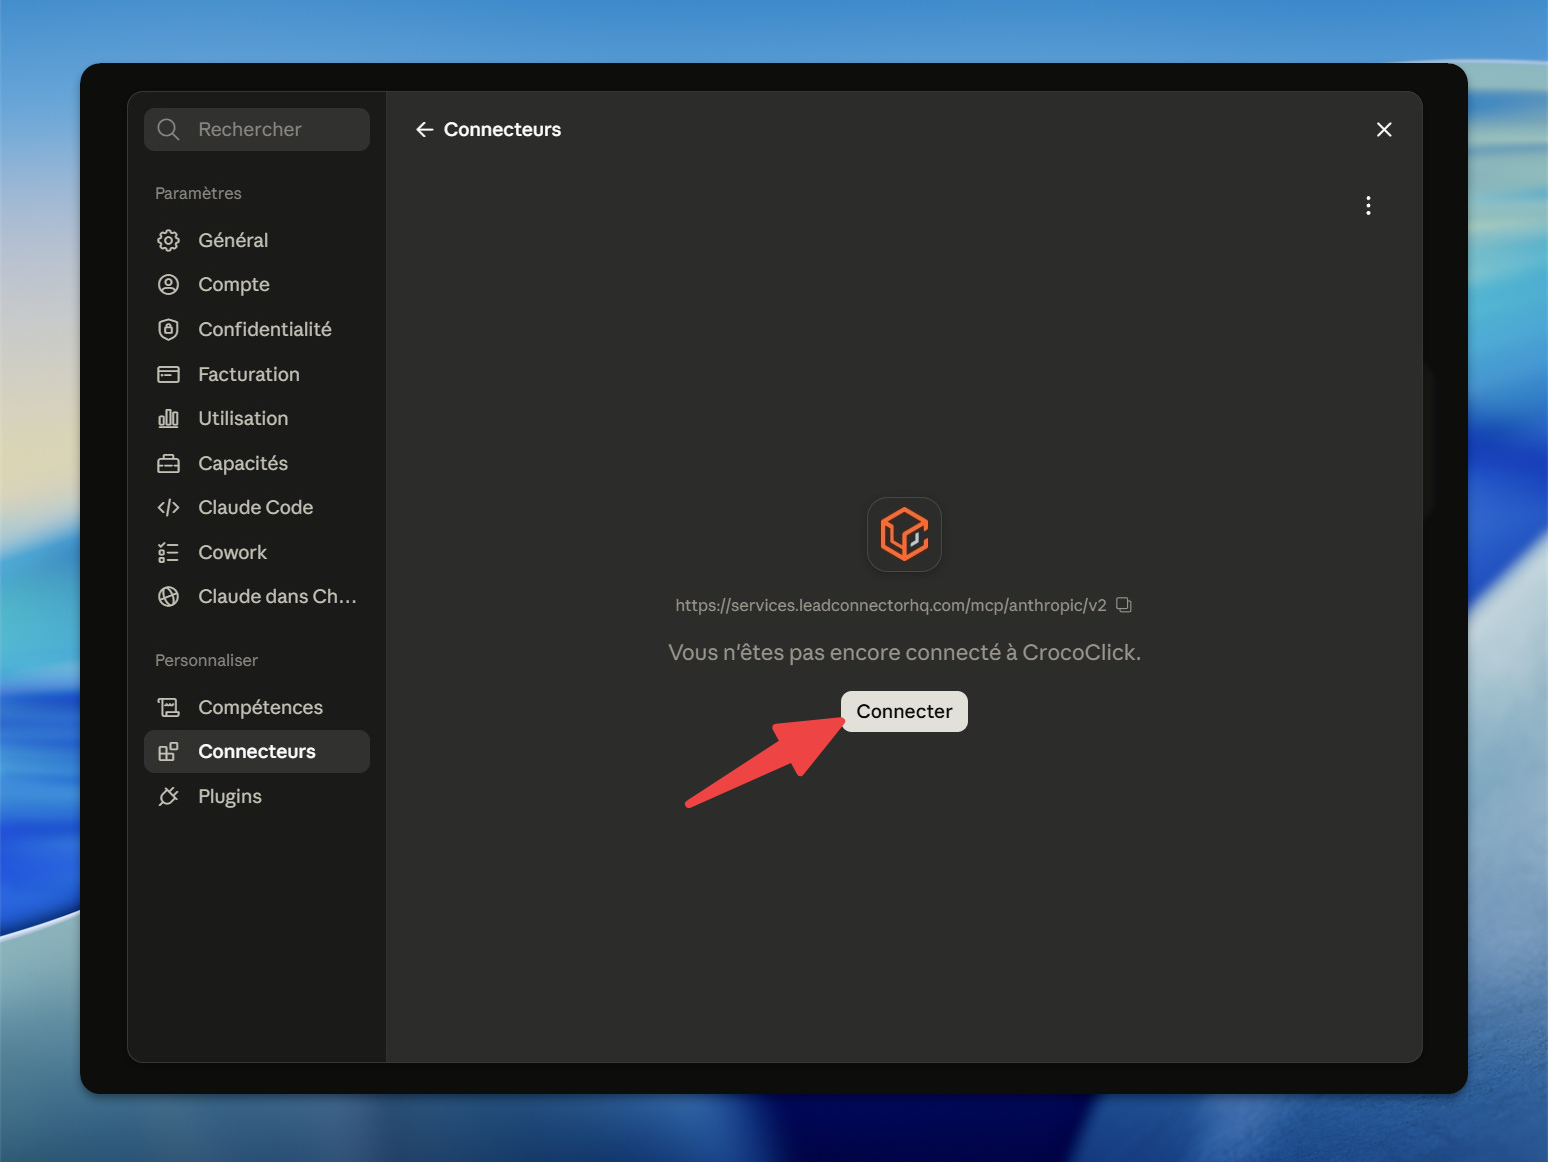Click the Connecteurs blocks icon
The width and height of the screenshot is (1548, 1162).
[169, 751]
